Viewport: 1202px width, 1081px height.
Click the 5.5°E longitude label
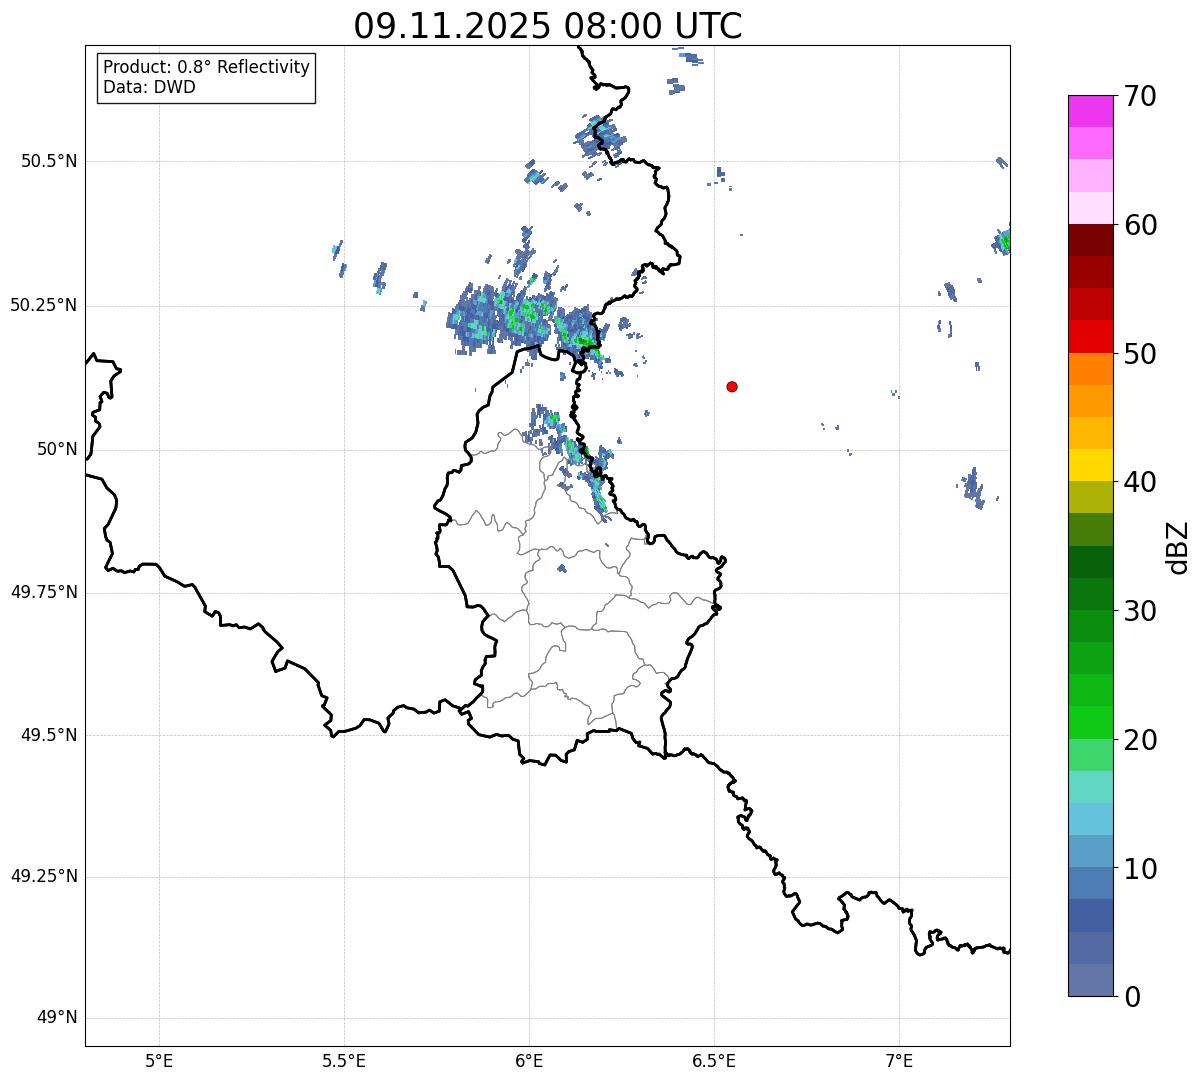[344, 1061]
